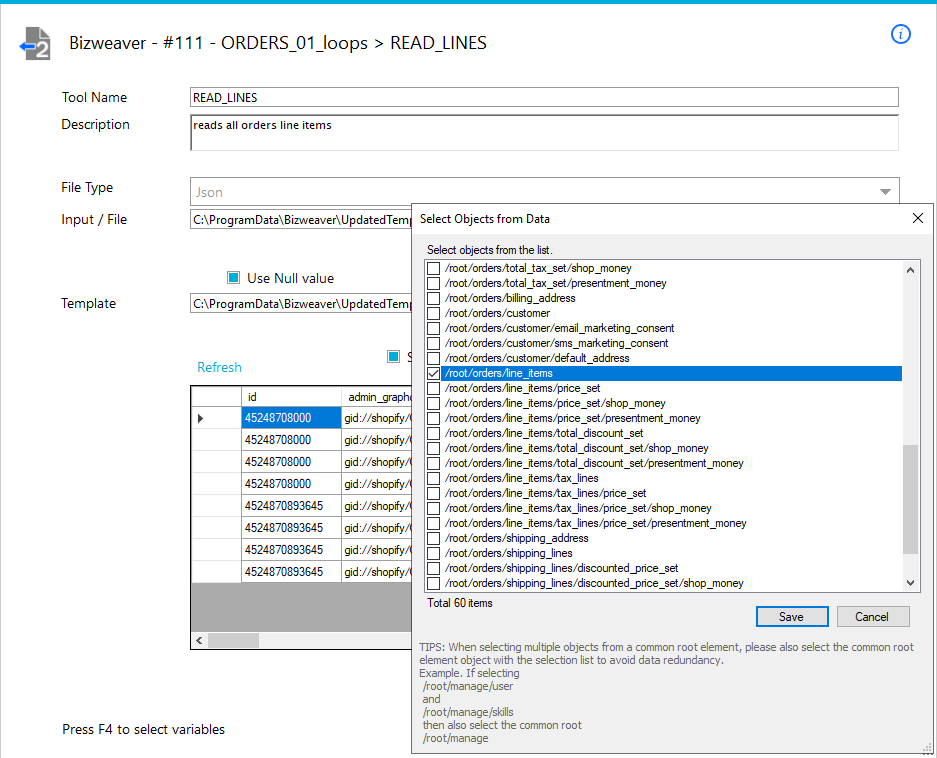The width and height of the screenshot is (937, 758).
Task: Click the /root/orders/billing_address row text
Action: [x=510, y=298]
